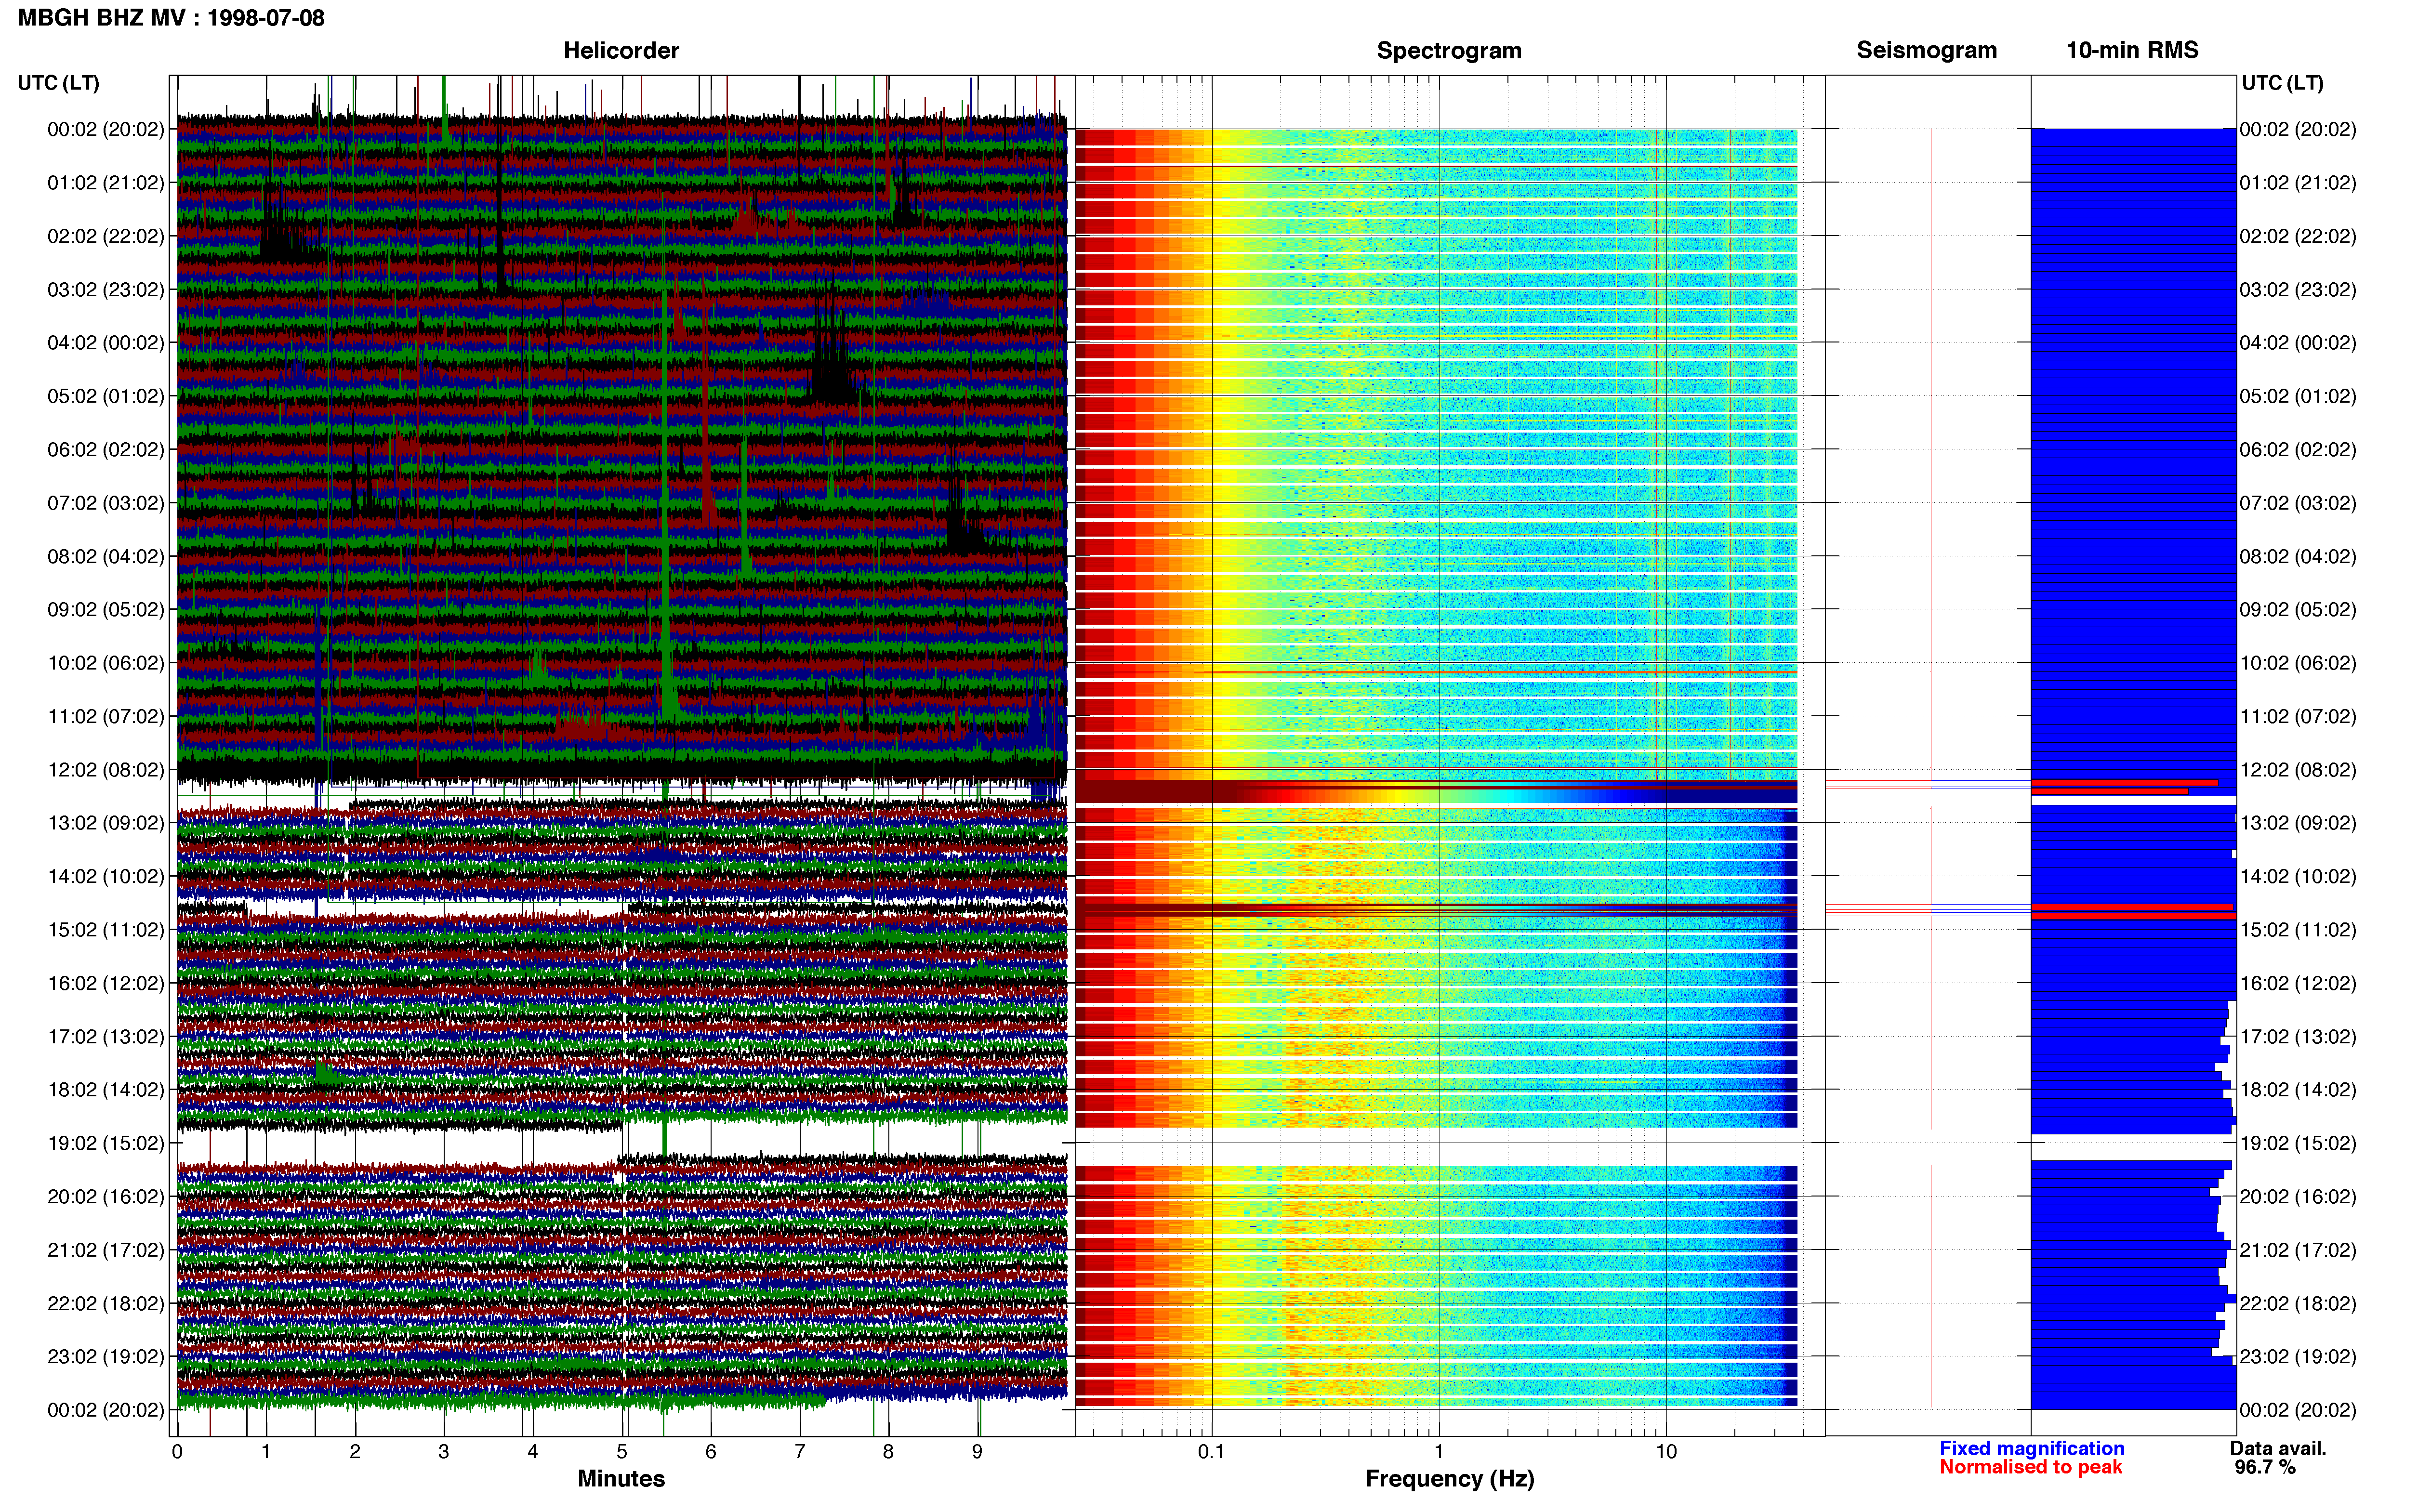Click the left time label '19:02 (15:02)'

click(x=106, y=1142)
